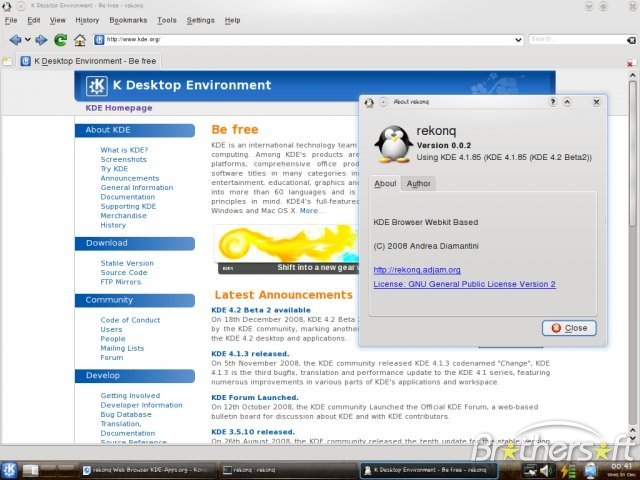The height and width of the screenshot is (480, 640).
Task: Open the rekonq.adjam.org link
Action: click(416, 270)
